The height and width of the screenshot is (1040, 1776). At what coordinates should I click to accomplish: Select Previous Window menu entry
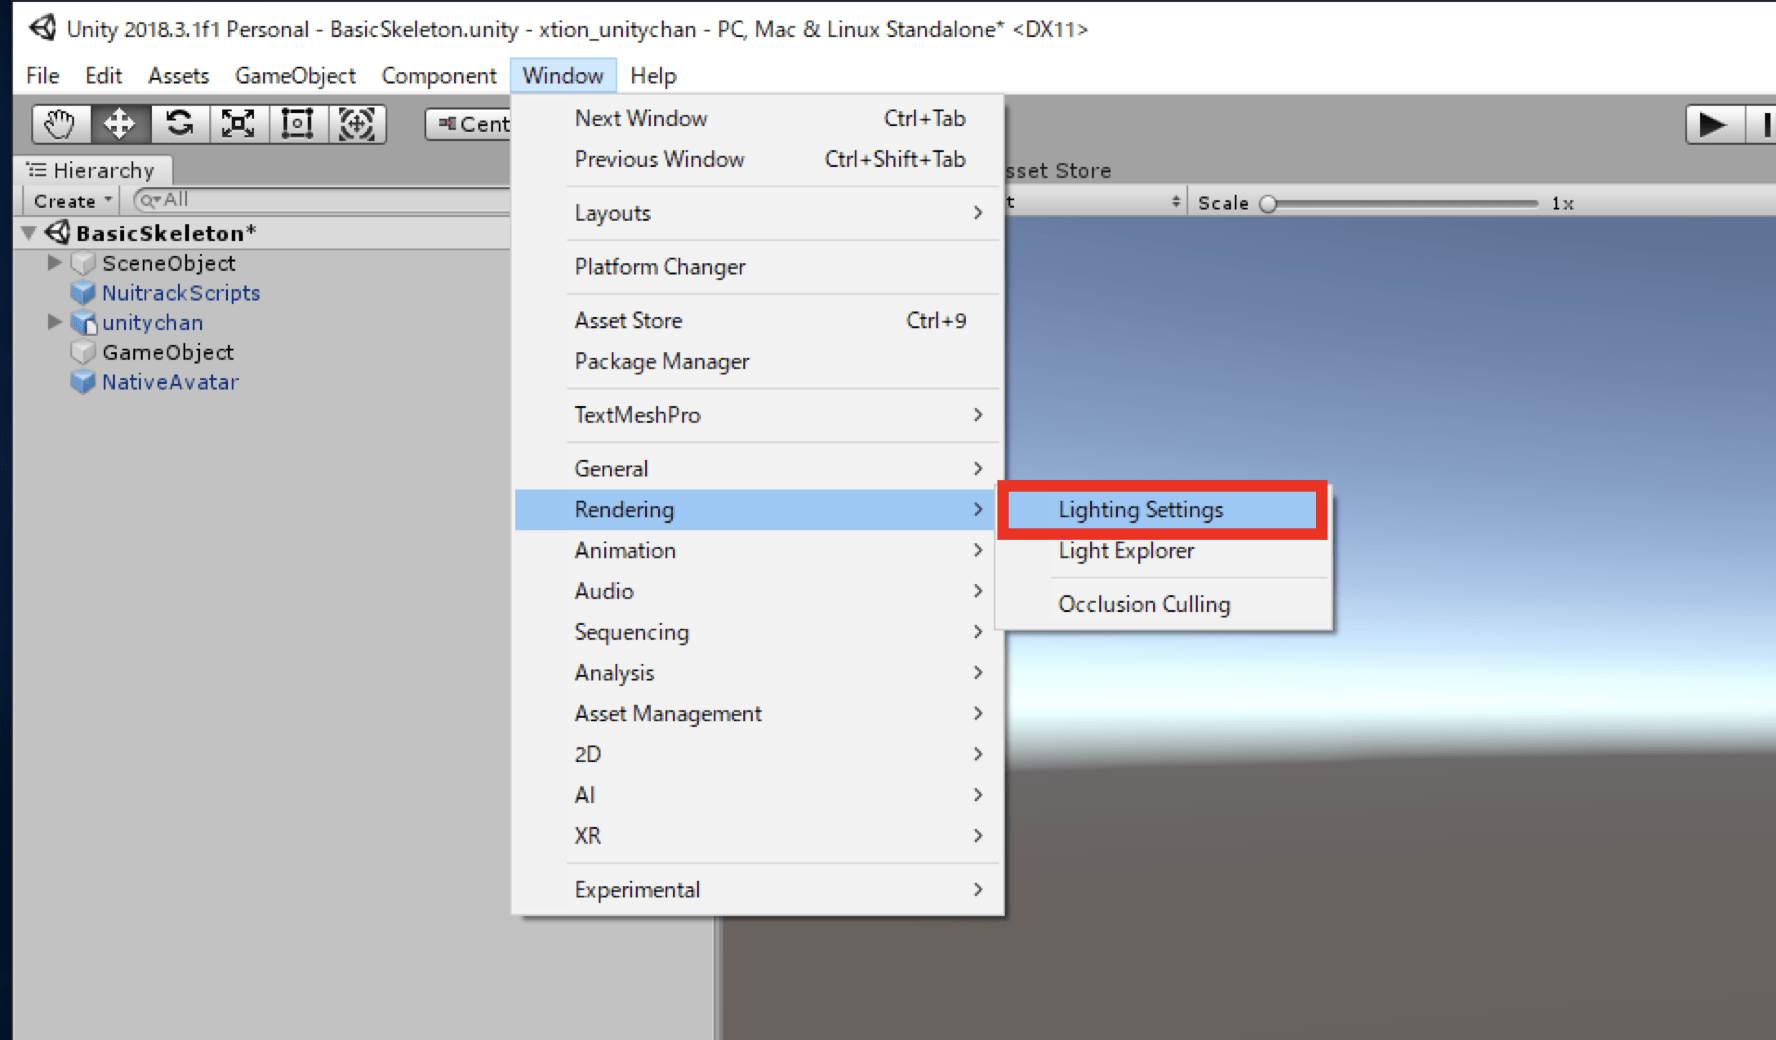click(758, 159)
